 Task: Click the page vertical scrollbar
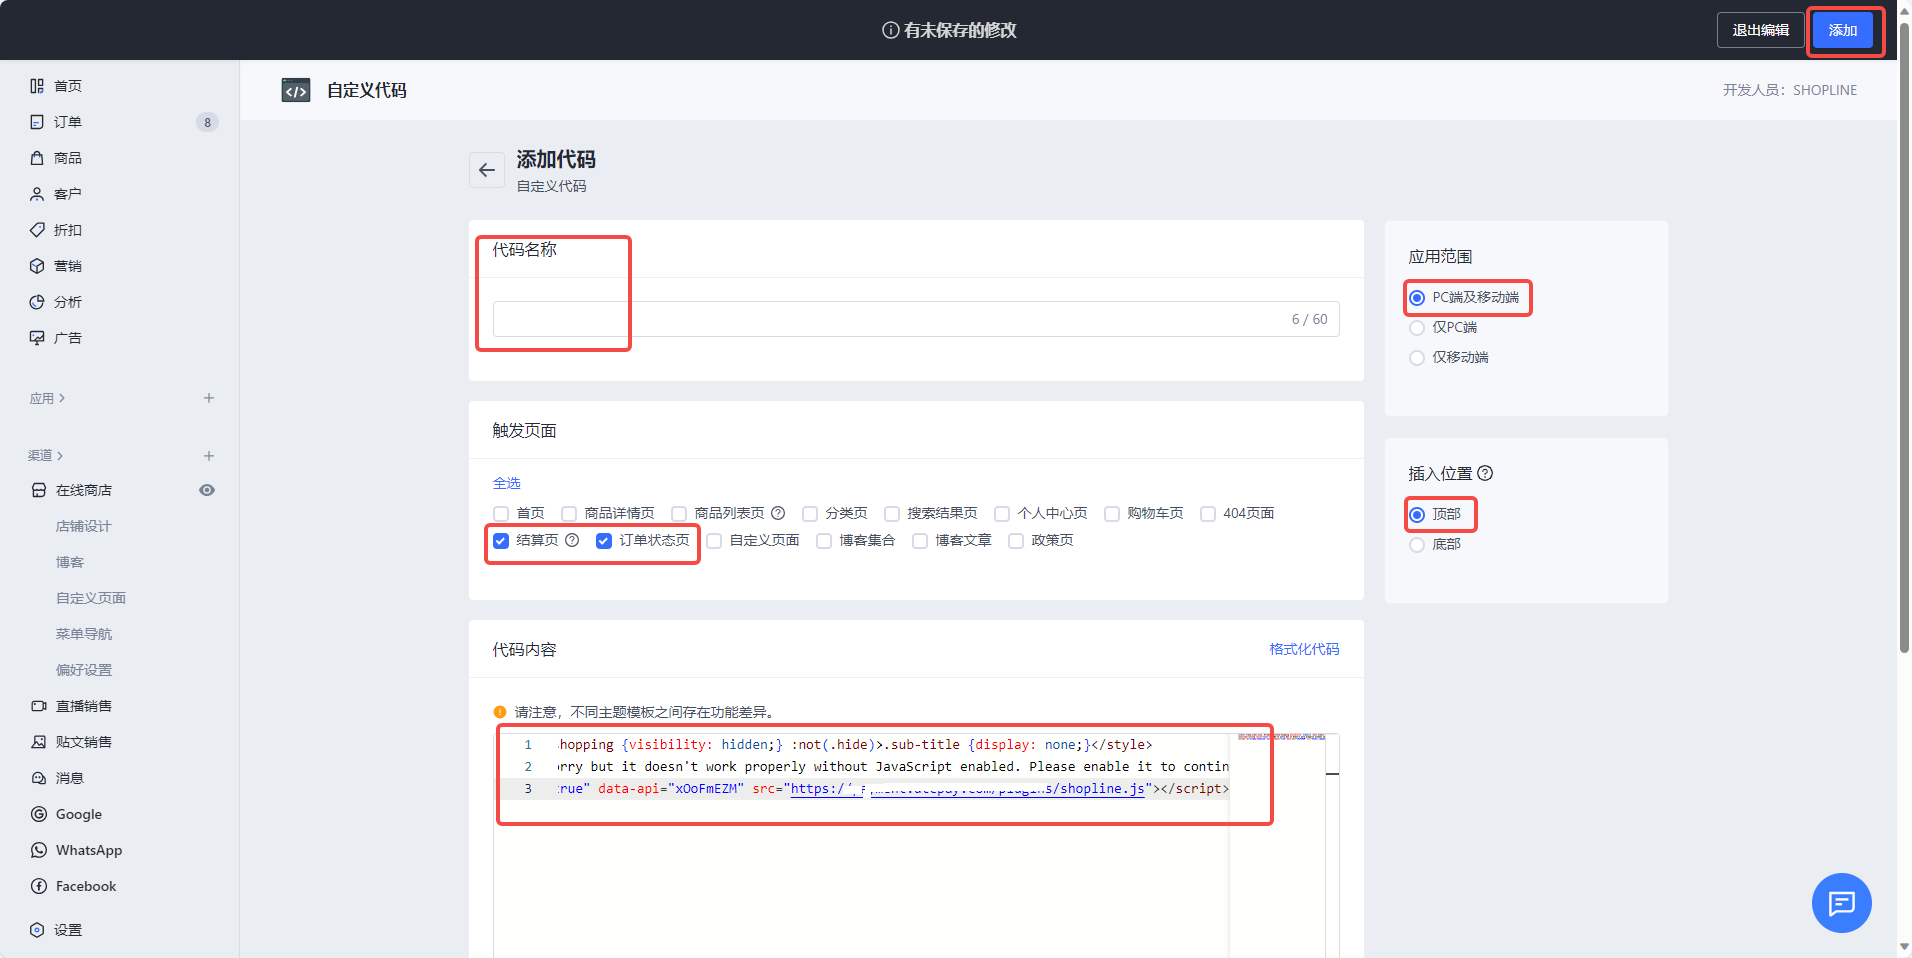click(x=1904, y=340)
